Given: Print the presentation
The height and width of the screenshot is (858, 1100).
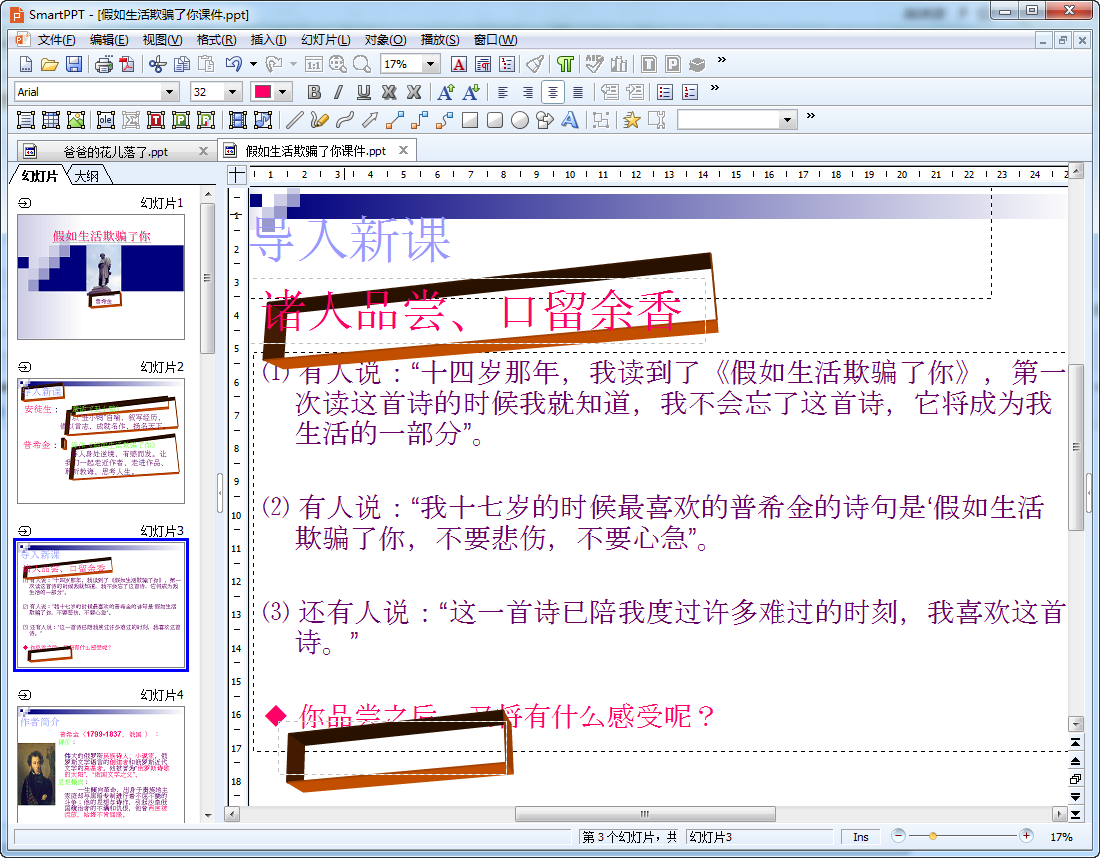Looking at the screenshot, I should coord(103,65).
